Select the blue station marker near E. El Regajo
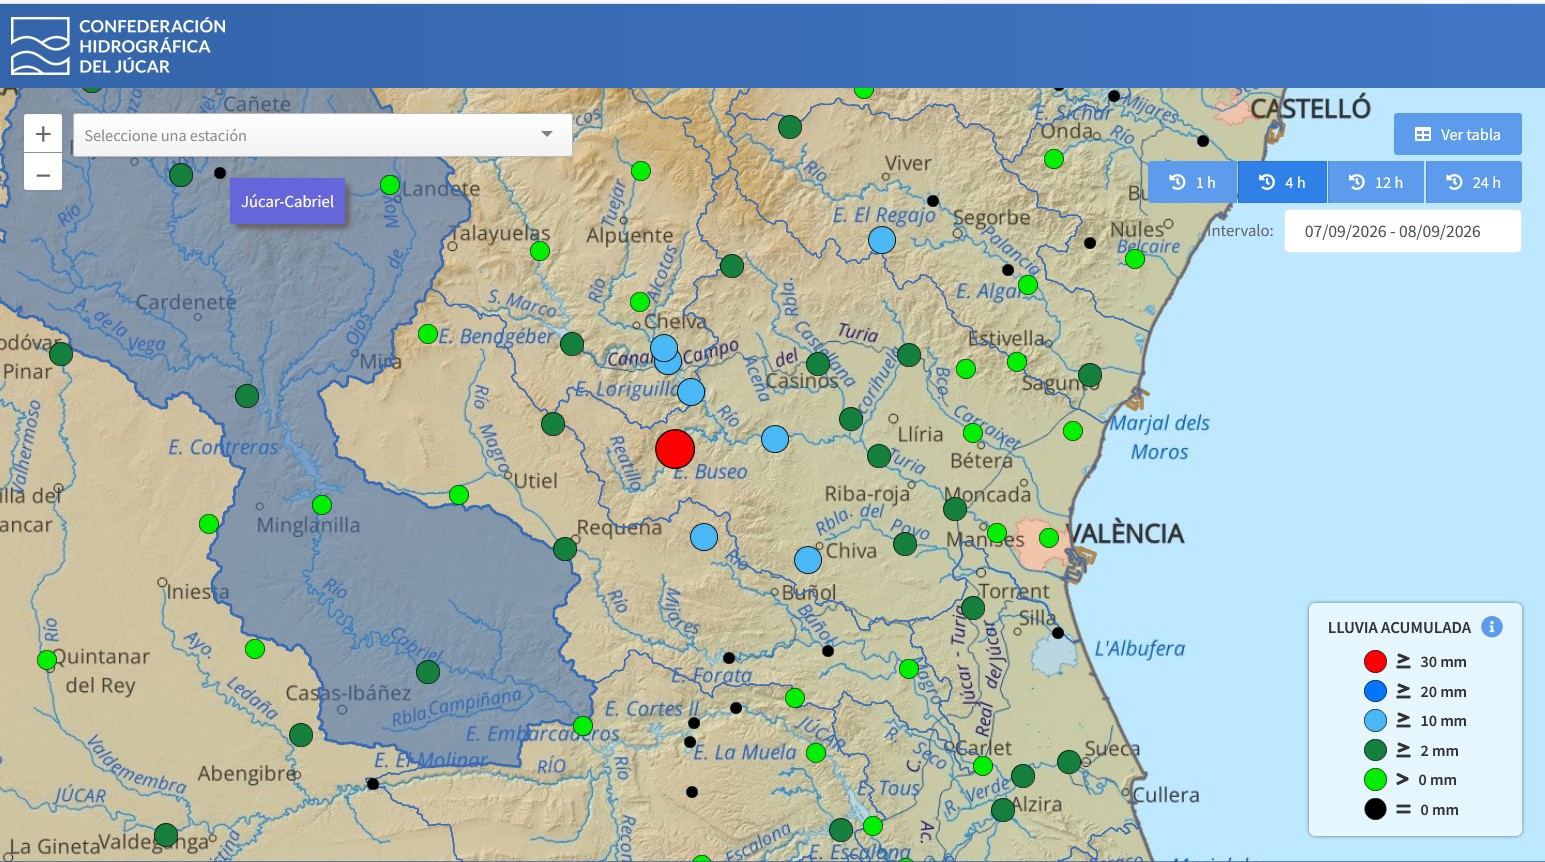 click(x=882, y=240)
